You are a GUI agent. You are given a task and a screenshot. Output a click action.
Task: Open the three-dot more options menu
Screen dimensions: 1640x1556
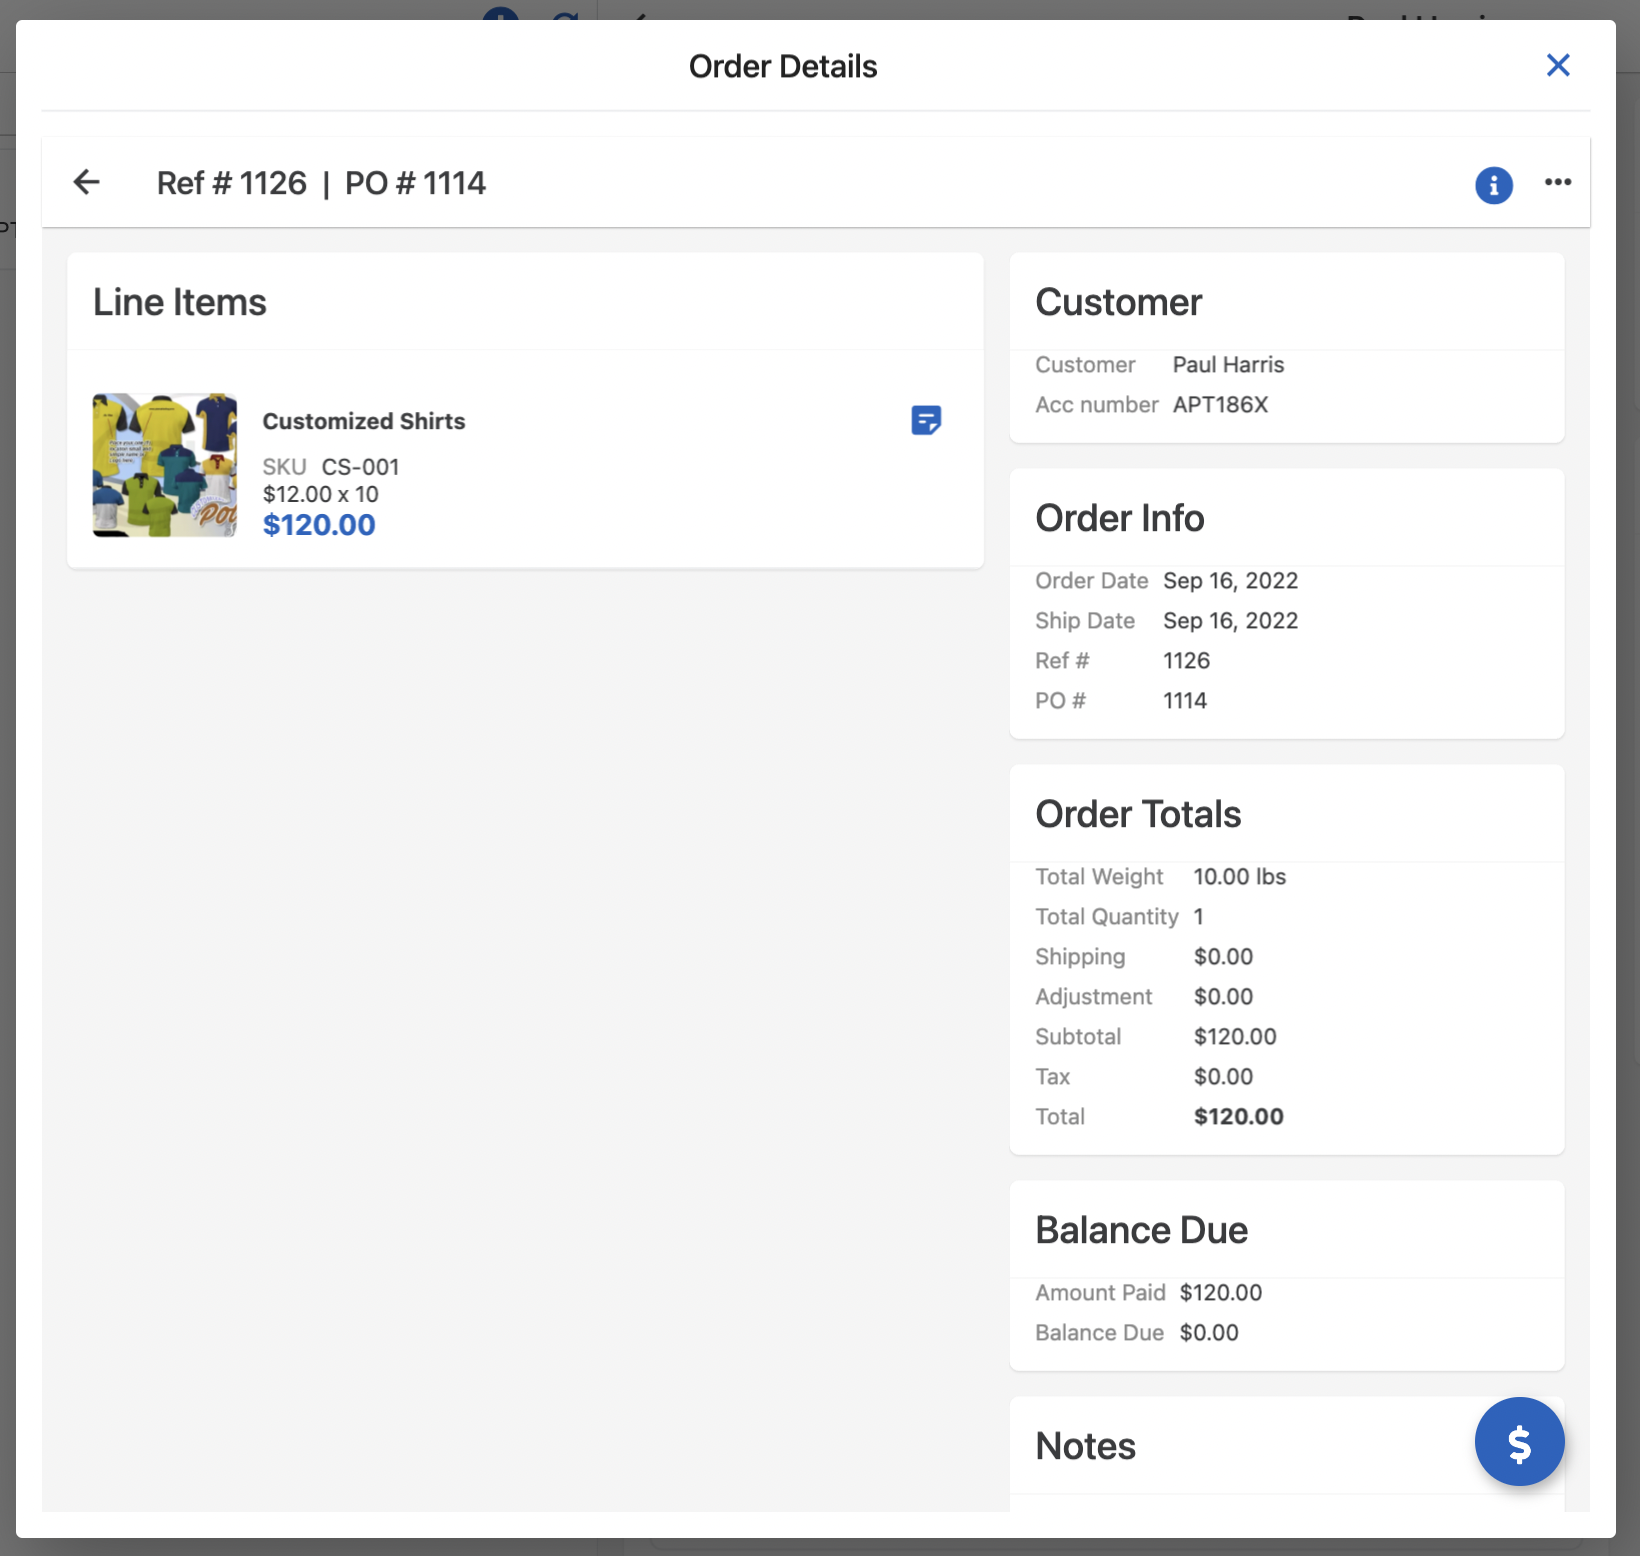pyautogui.click(x=1557, y=182)
